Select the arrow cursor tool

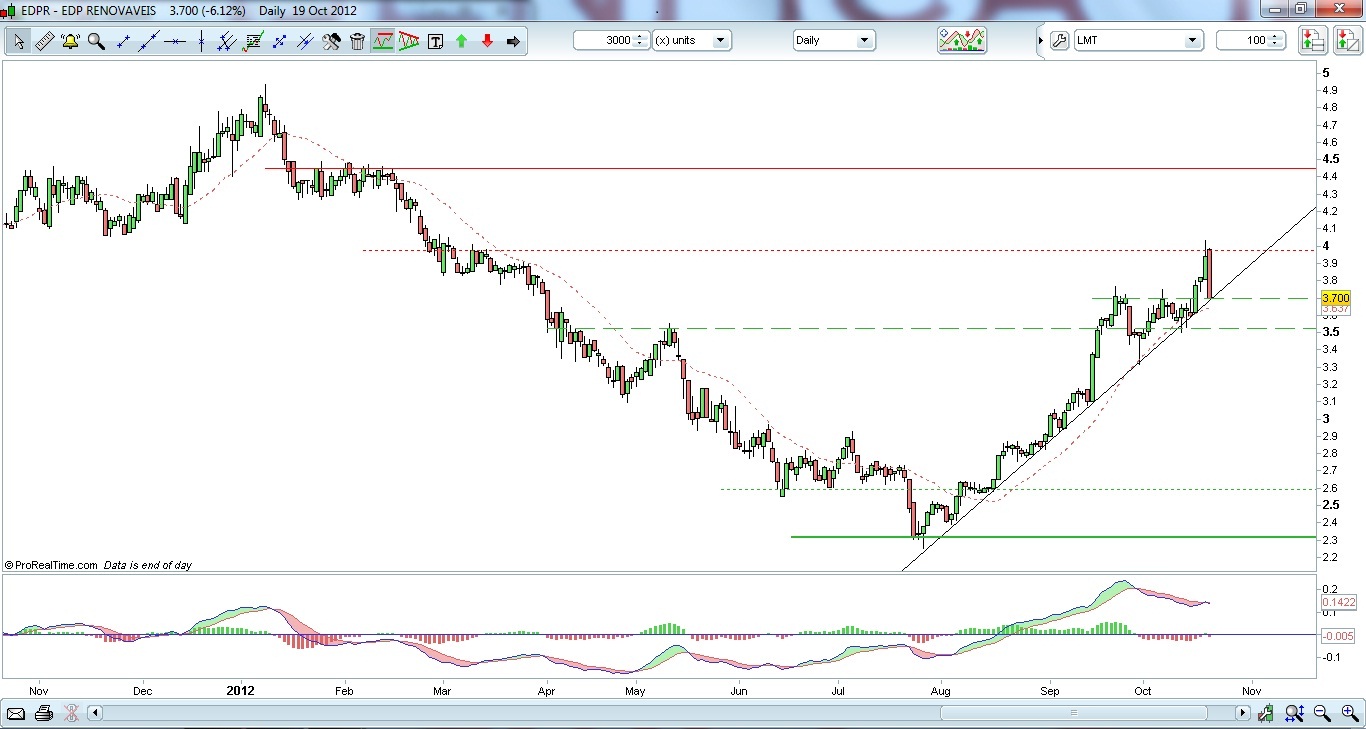pyautogui.click(x=18, y=41)
